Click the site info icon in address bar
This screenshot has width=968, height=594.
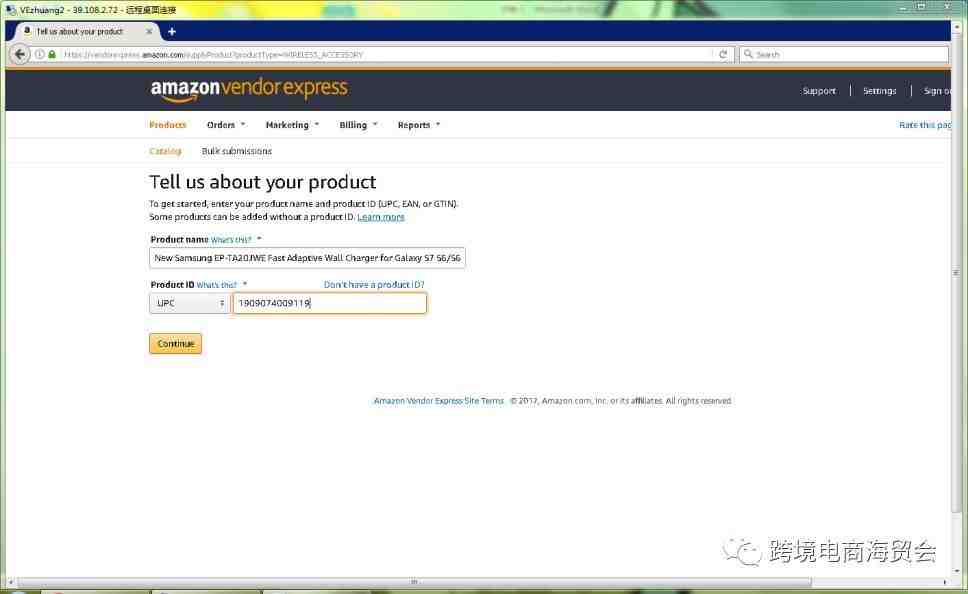click(x=40, y=54)
